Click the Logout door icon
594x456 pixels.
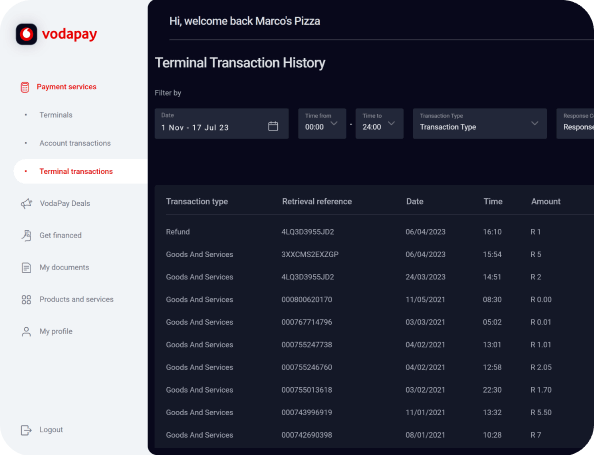tap(26, 430)
